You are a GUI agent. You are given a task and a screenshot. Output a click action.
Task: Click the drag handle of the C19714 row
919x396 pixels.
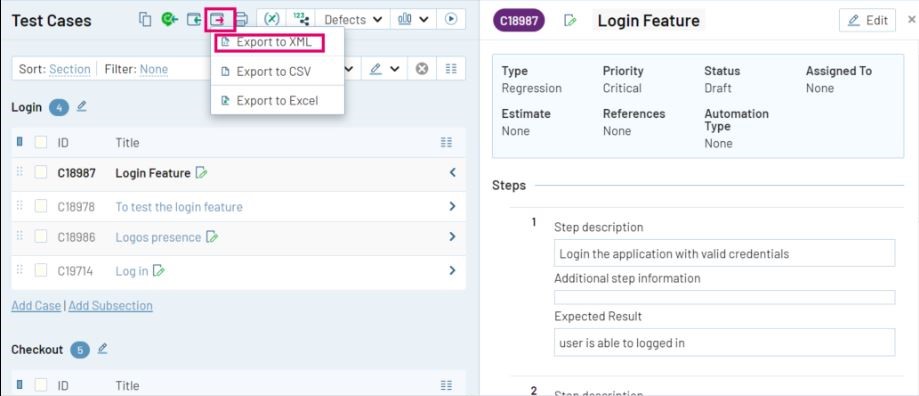pyautogui.click(x=19, y=269)
